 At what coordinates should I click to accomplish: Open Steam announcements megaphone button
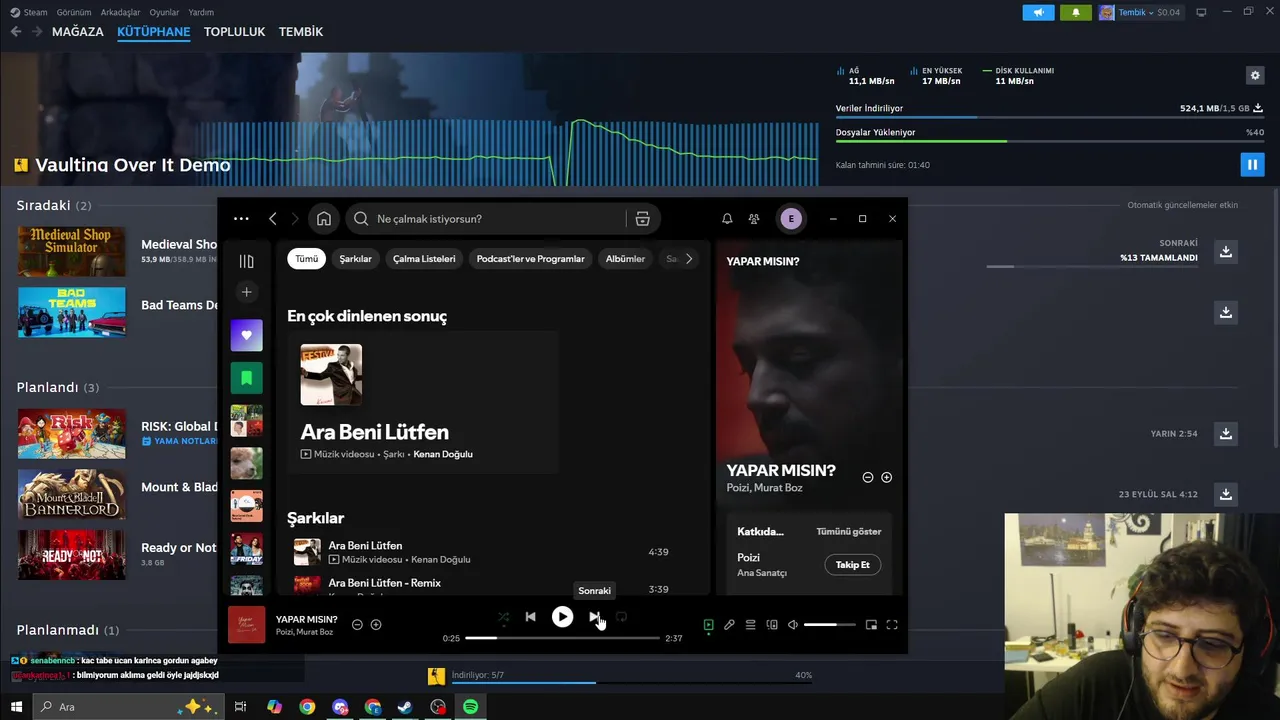(x=1038, y=13)
